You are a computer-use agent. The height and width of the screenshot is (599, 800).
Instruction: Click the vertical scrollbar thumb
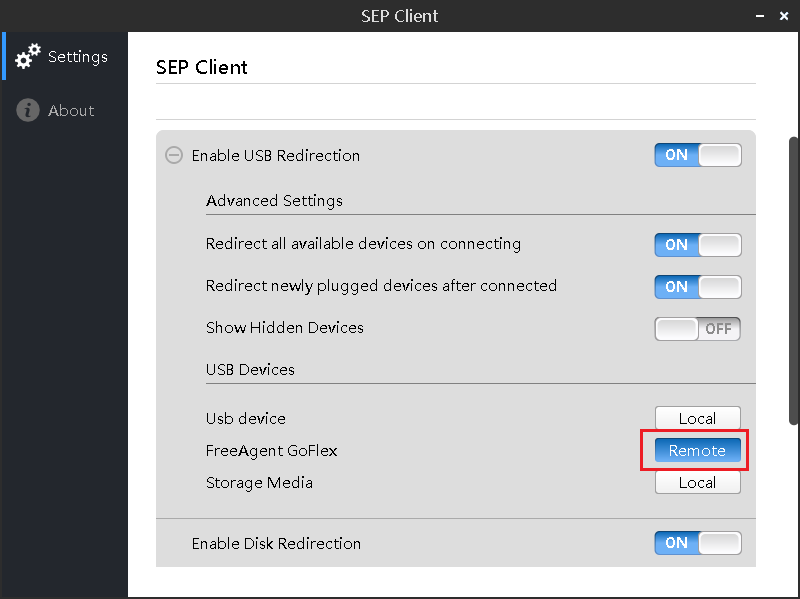point(794,281)
